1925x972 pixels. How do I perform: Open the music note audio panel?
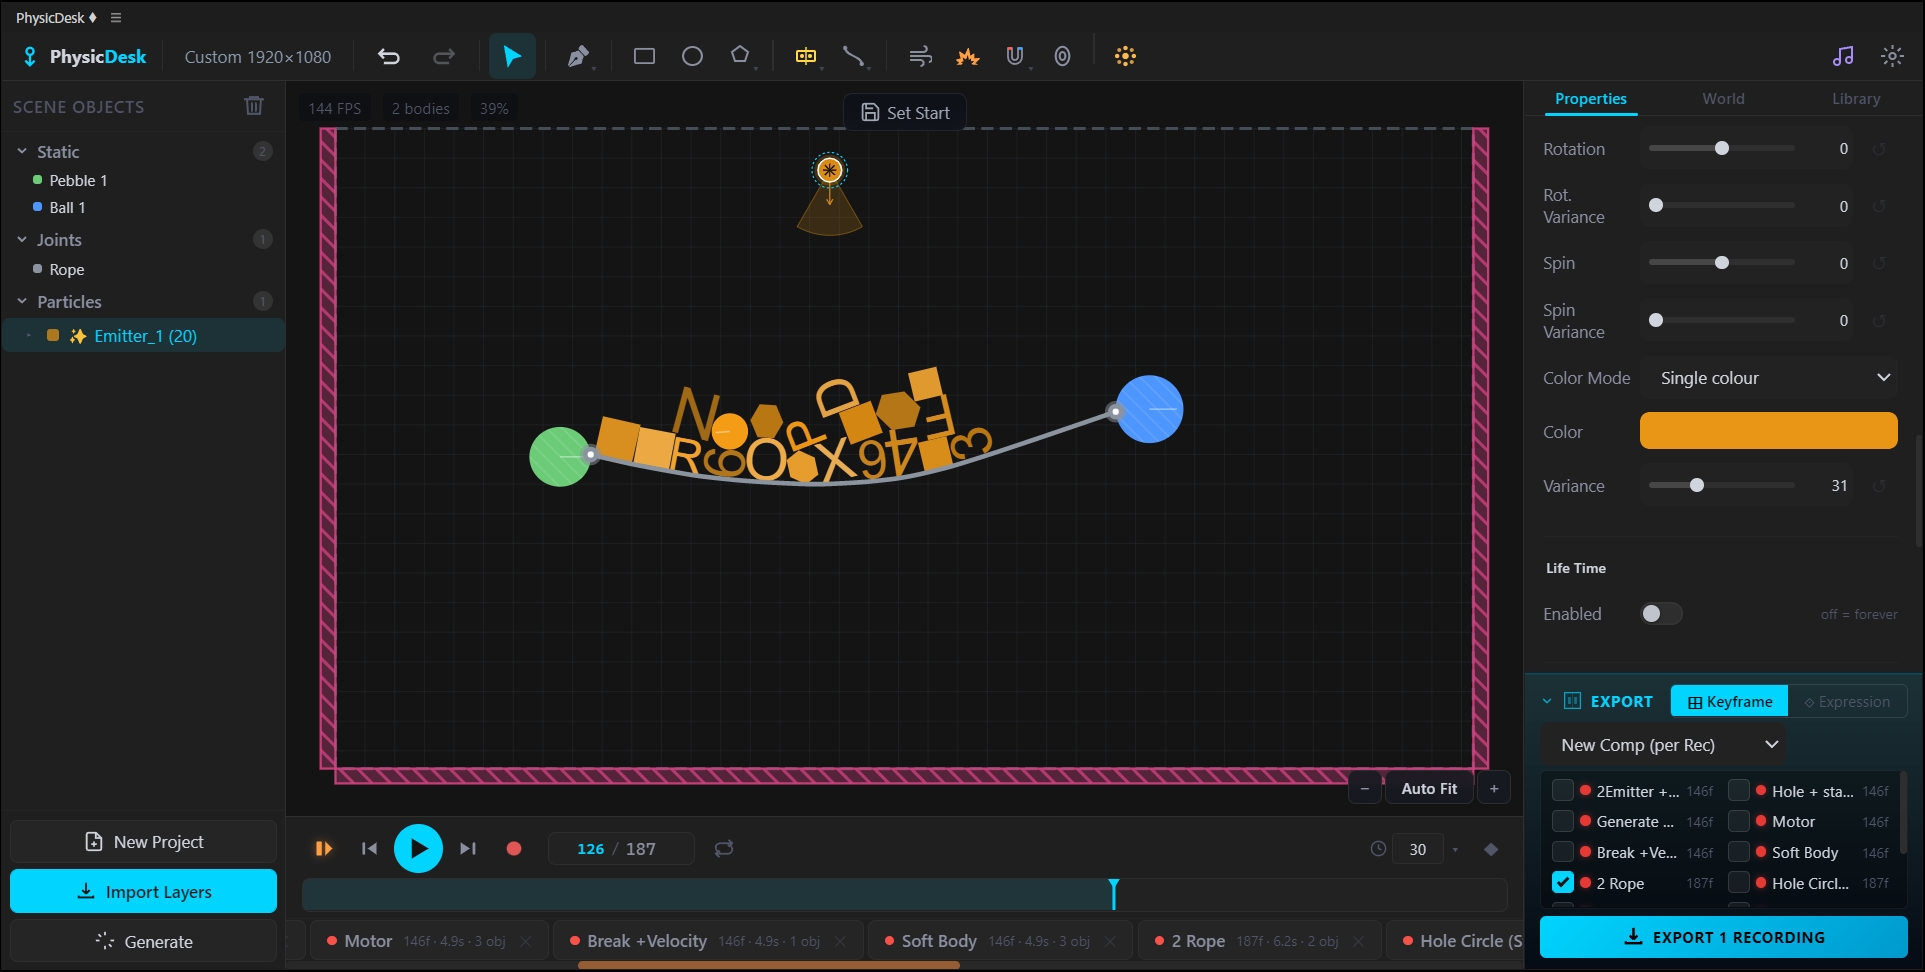point(1843,56)
